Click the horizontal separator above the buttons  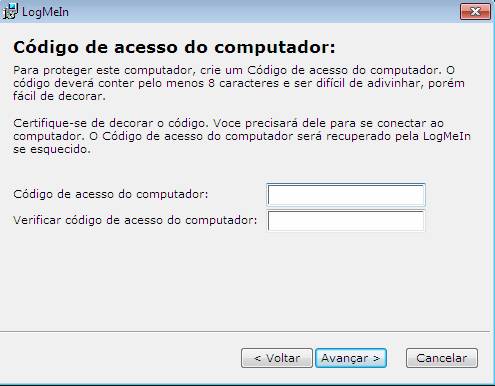(245, 331)
